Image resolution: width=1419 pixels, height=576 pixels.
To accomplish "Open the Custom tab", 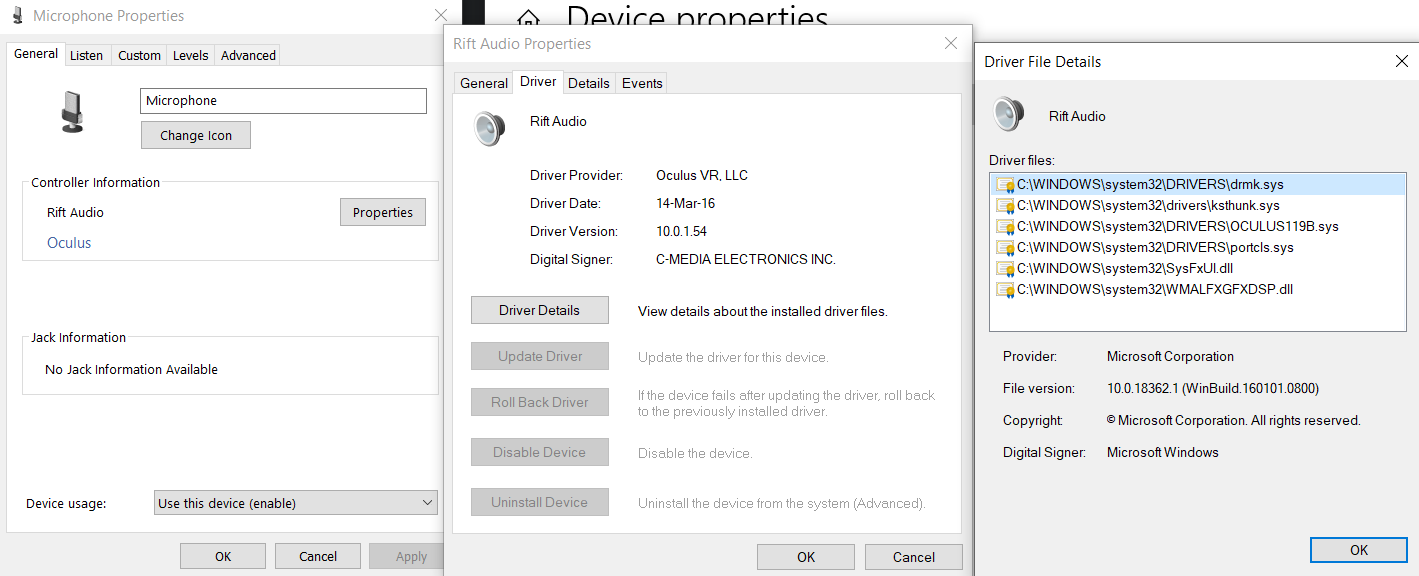I will 139,55.
